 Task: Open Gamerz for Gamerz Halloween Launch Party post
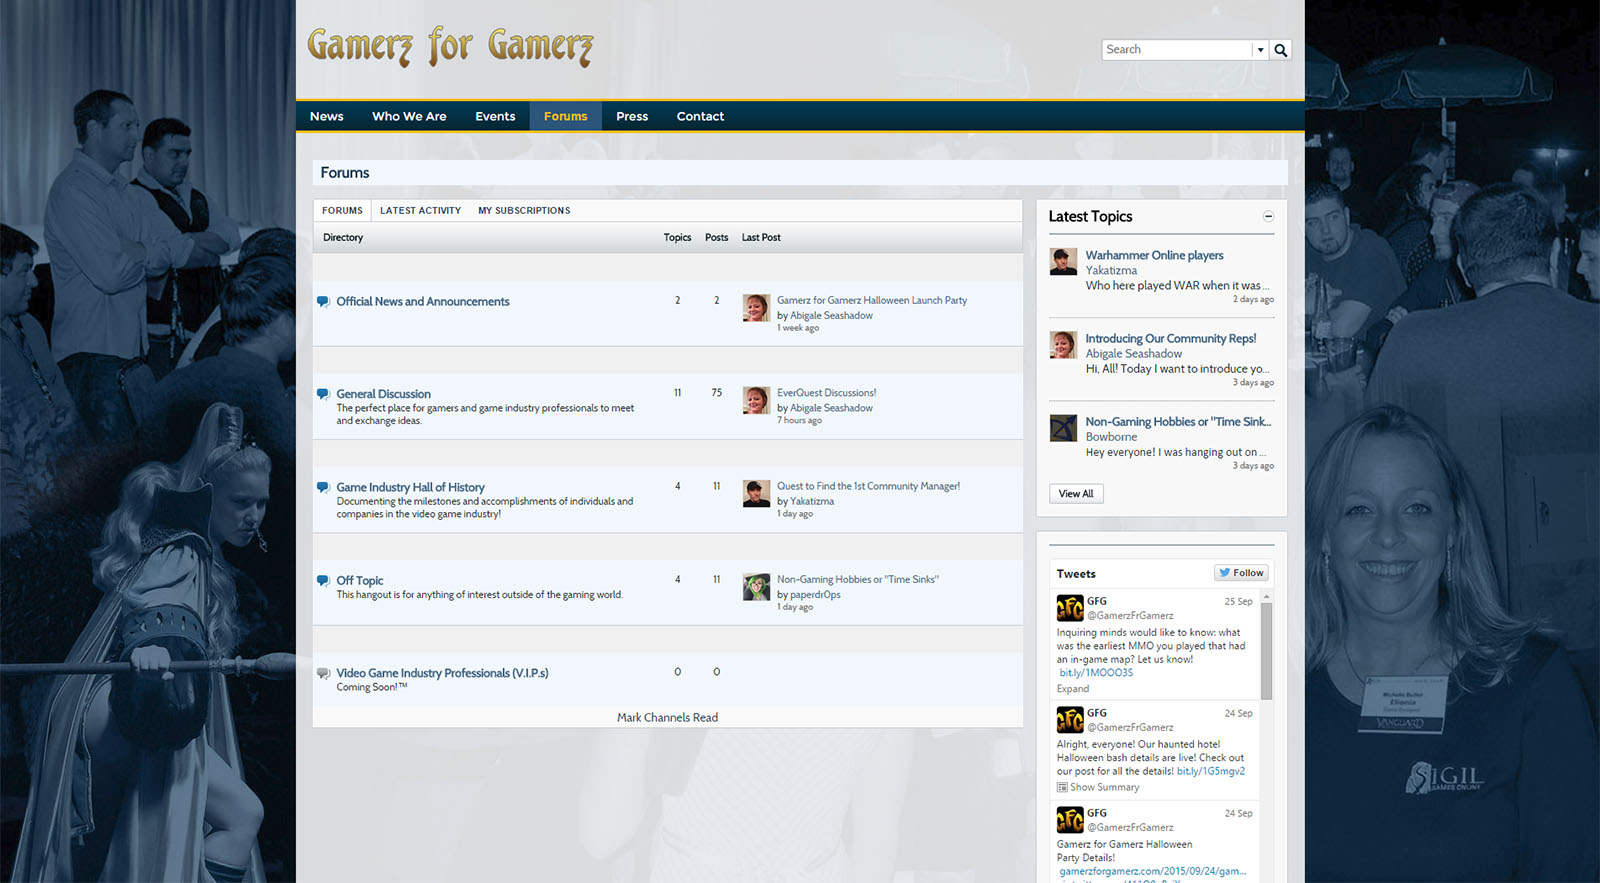click(x=872, y=300)
